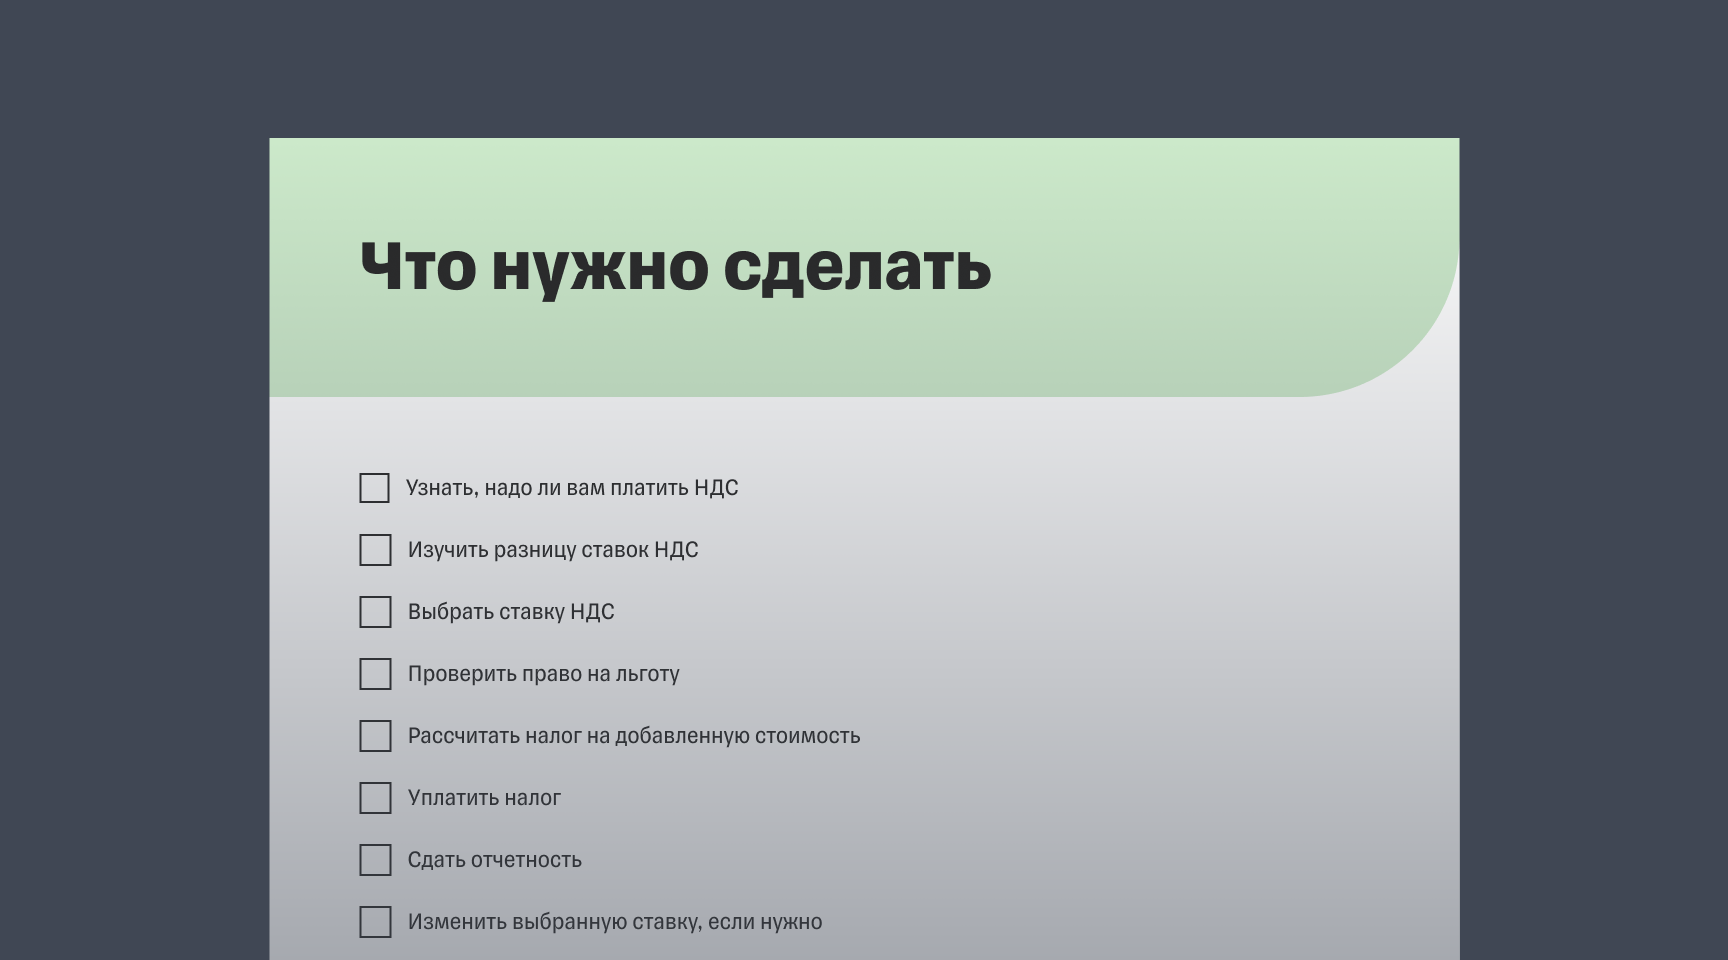The height and width of the screenshot is (960, 1728).
Task: Select the 'Проверить право на льготу' entry
Action: [543, 674]
